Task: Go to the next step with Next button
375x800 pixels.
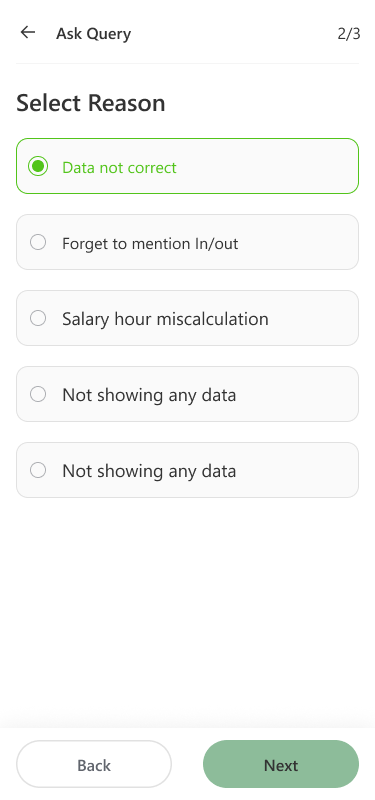Action: (x=281, y=764)
